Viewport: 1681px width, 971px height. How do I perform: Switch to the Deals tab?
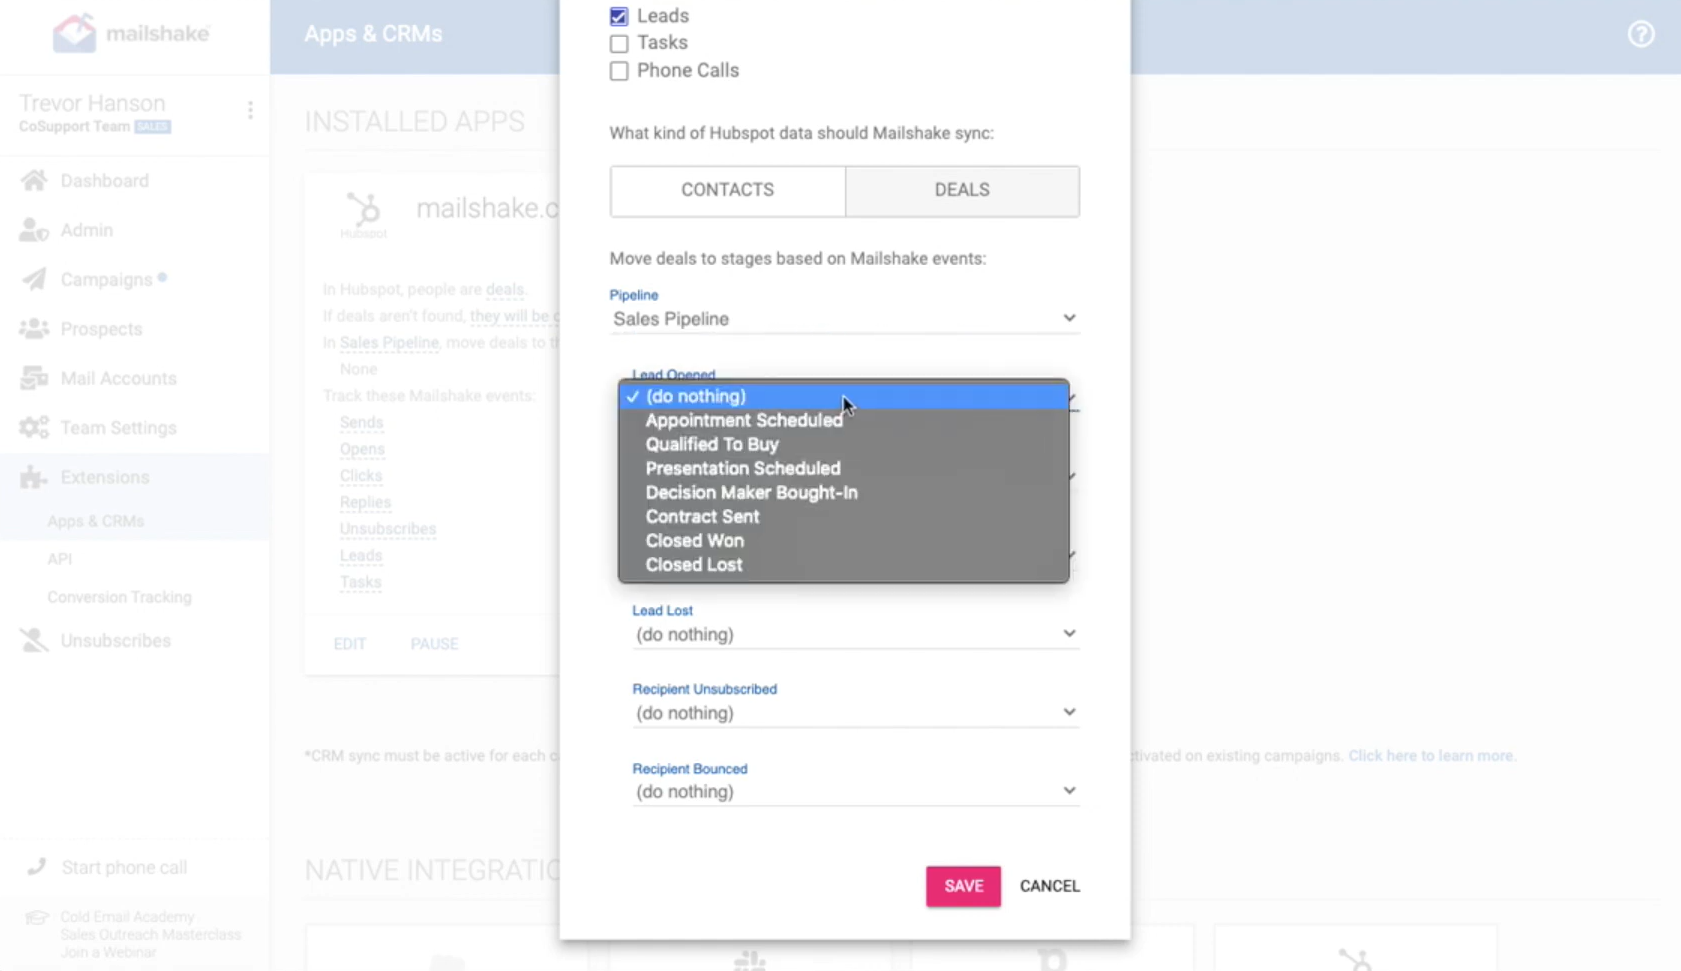[961, 190]
